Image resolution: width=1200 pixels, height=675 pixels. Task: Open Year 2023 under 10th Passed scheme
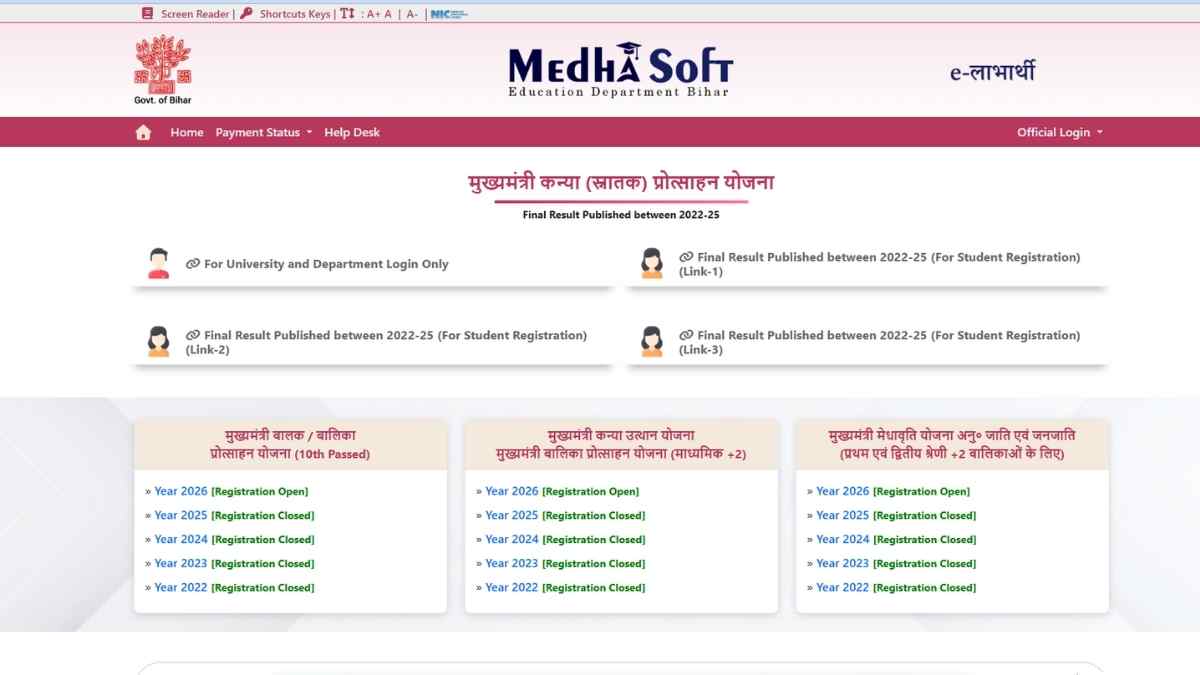[x=181, y=563]
